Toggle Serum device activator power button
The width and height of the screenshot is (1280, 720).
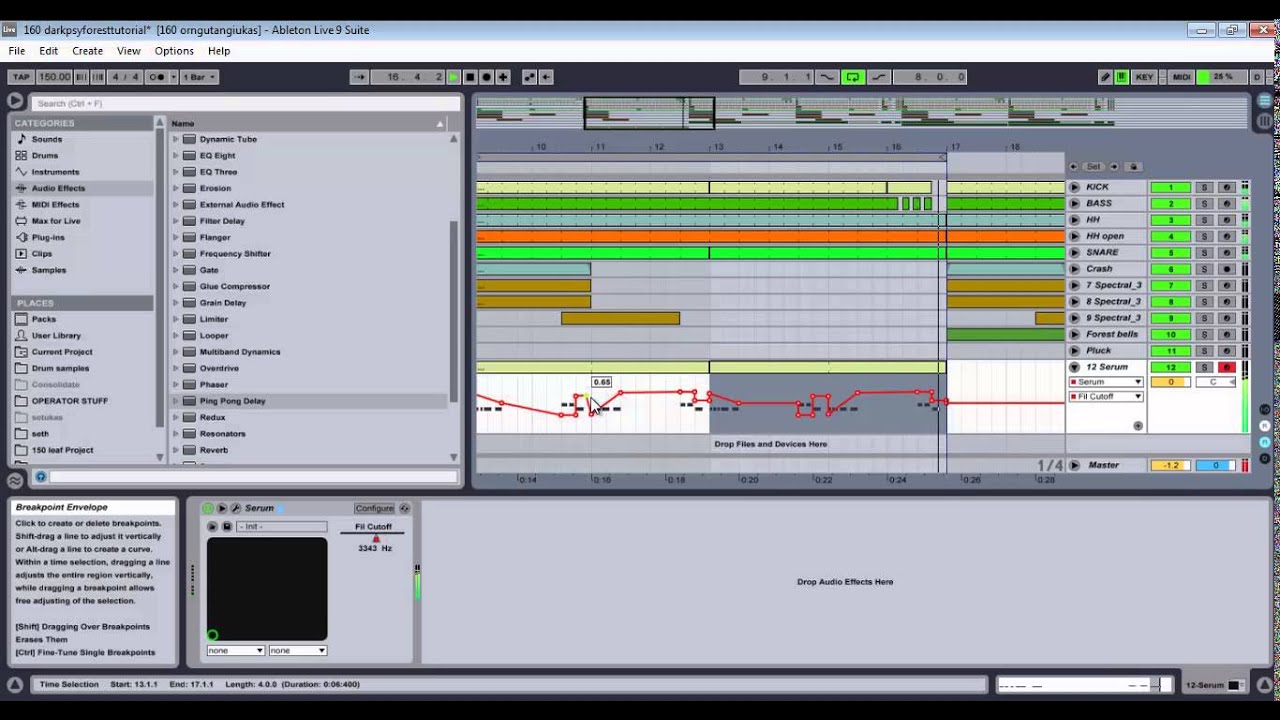pyautogui.click(x=209, y=508)
